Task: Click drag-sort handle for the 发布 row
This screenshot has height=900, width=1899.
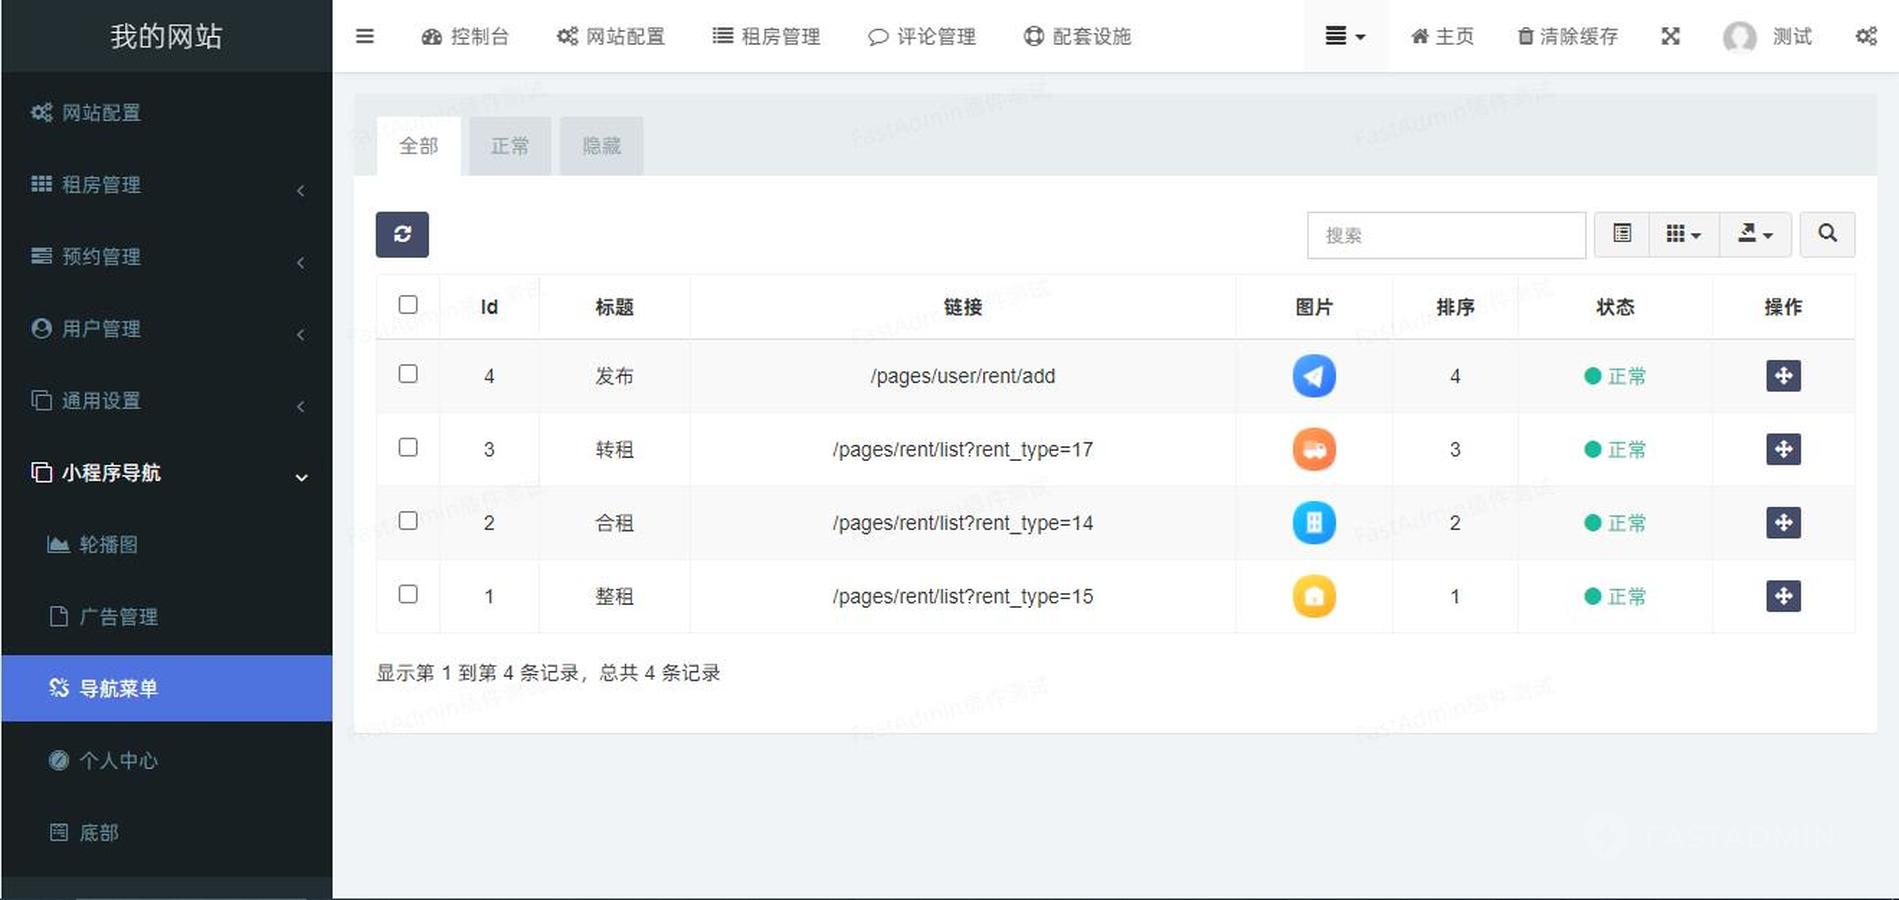Action: [1783, 376]
